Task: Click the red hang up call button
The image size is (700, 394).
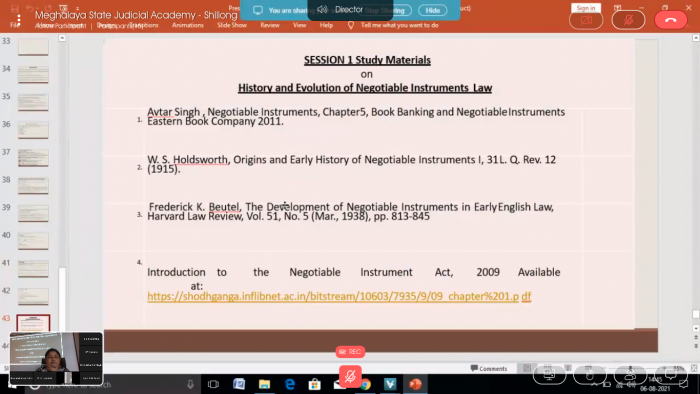Action: point(671,20)
